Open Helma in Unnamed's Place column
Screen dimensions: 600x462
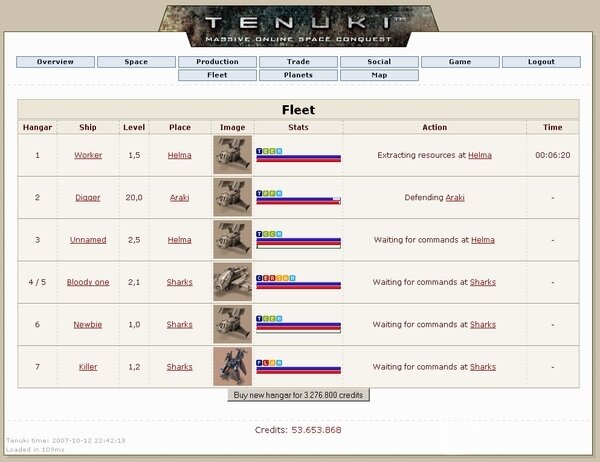point(179,240)
